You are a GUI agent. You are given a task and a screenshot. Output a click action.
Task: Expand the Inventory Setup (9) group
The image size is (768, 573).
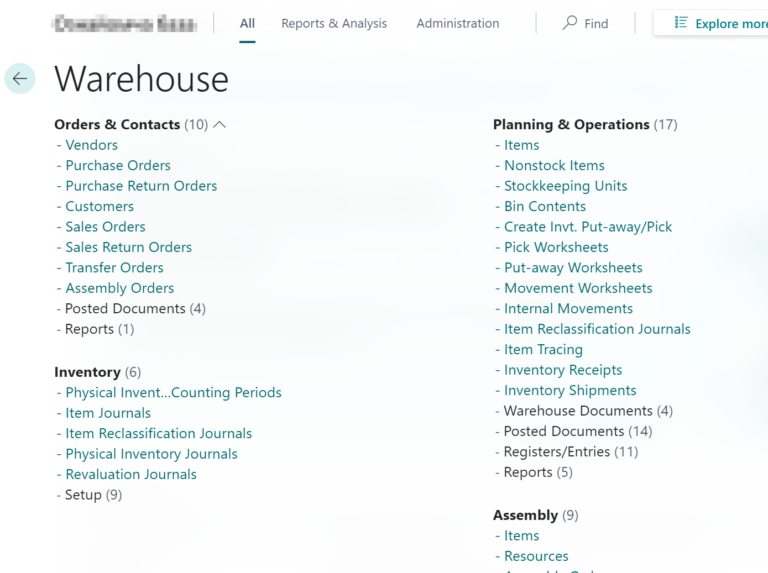pyautogui.click(x=93, y=495)
